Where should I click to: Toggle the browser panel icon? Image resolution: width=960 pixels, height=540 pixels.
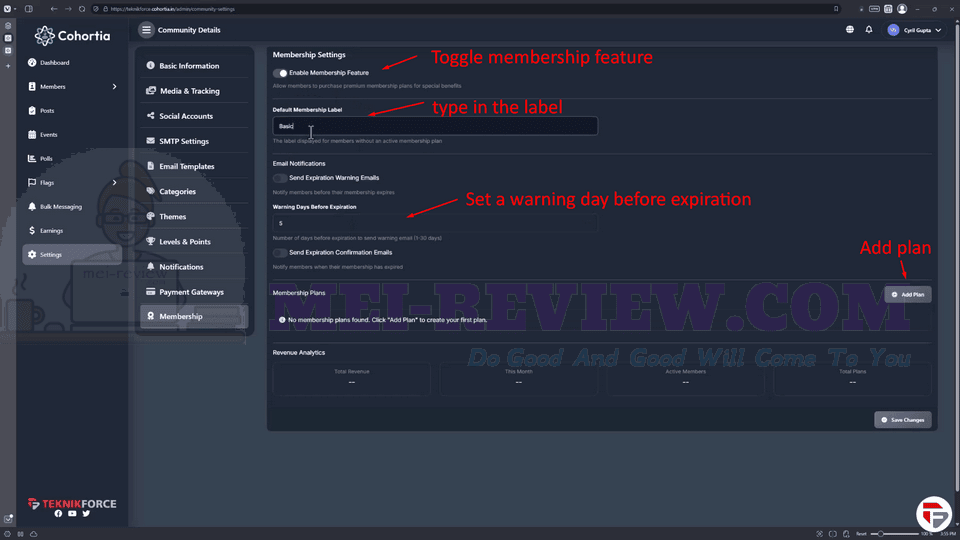click(29, 9)
